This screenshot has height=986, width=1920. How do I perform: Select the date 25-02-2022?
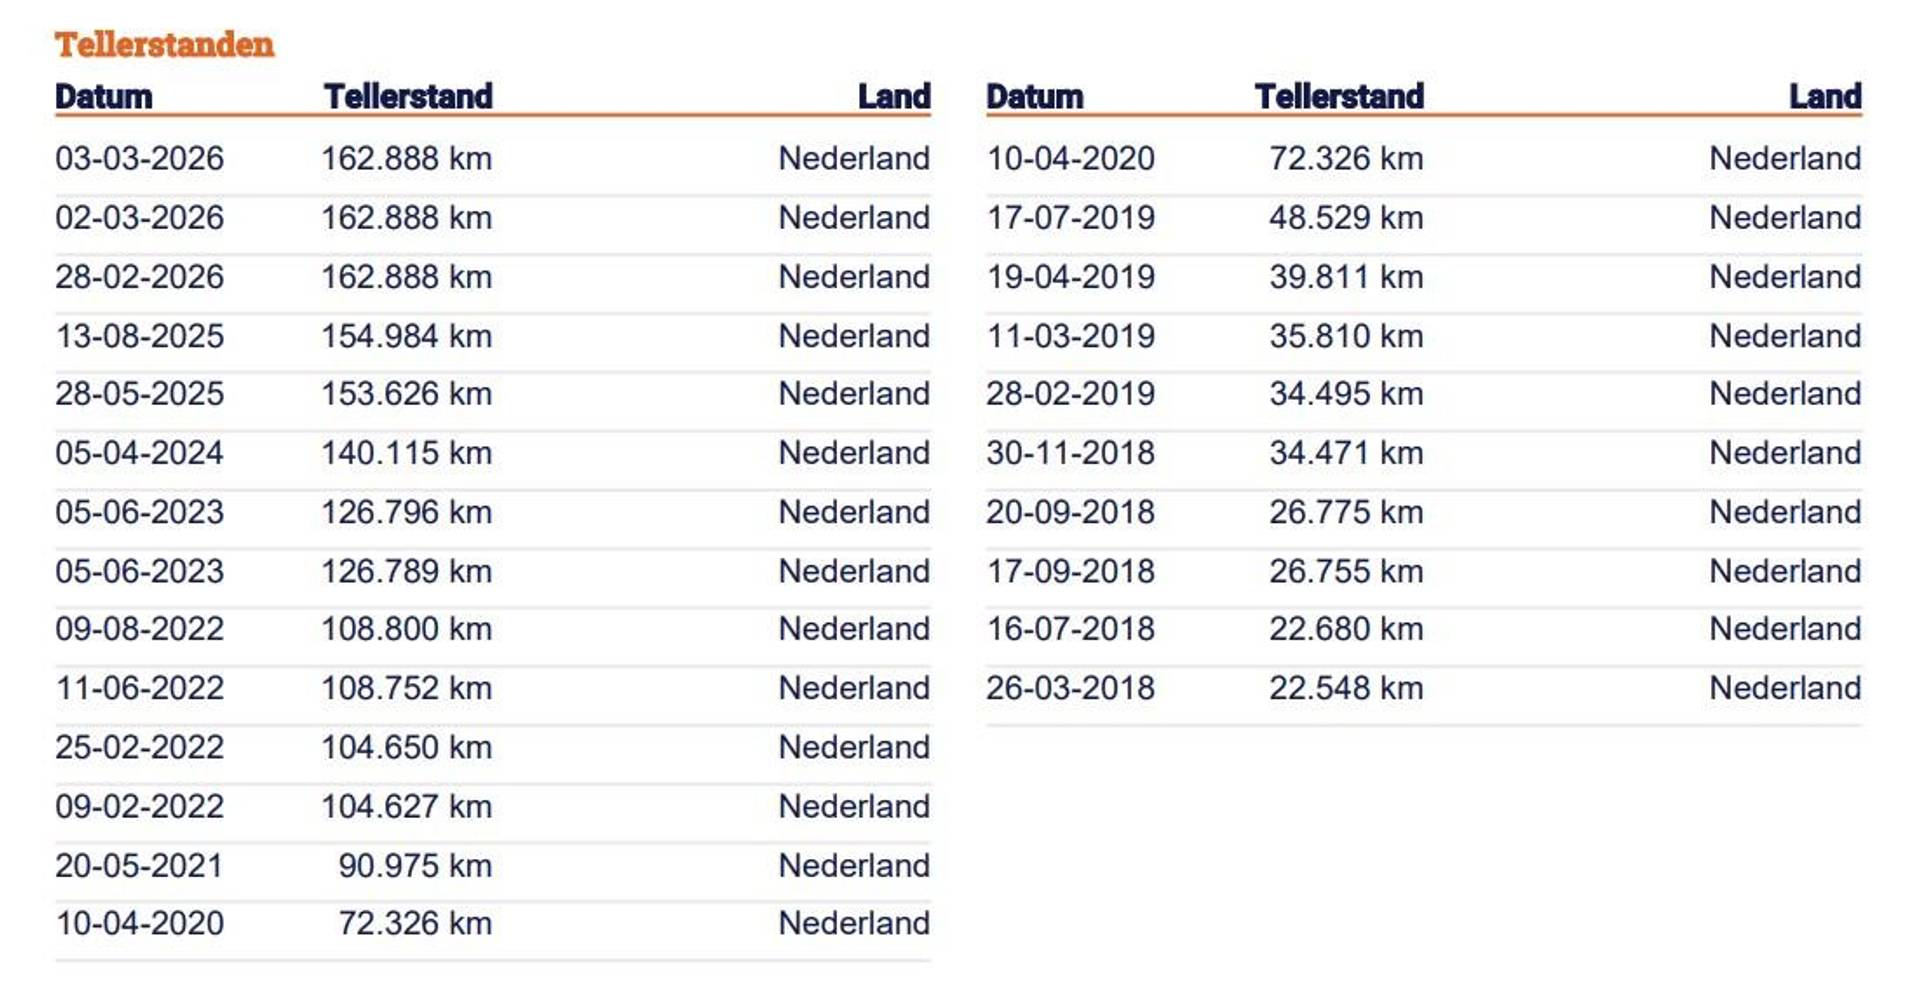(139, 747)
